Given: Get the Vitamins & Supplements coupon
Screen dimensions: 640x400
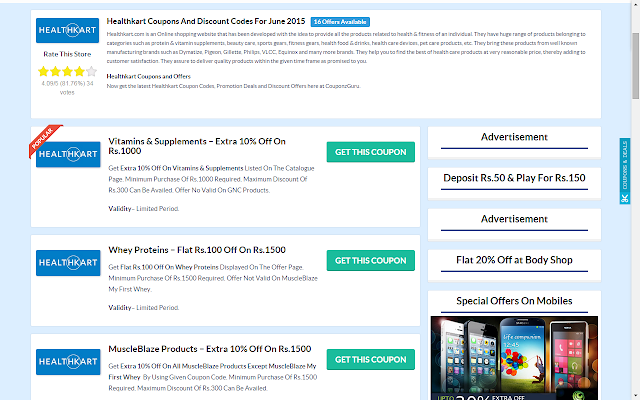Looking at the screenshot, I should pyautogui.click(x=371, y=152).
